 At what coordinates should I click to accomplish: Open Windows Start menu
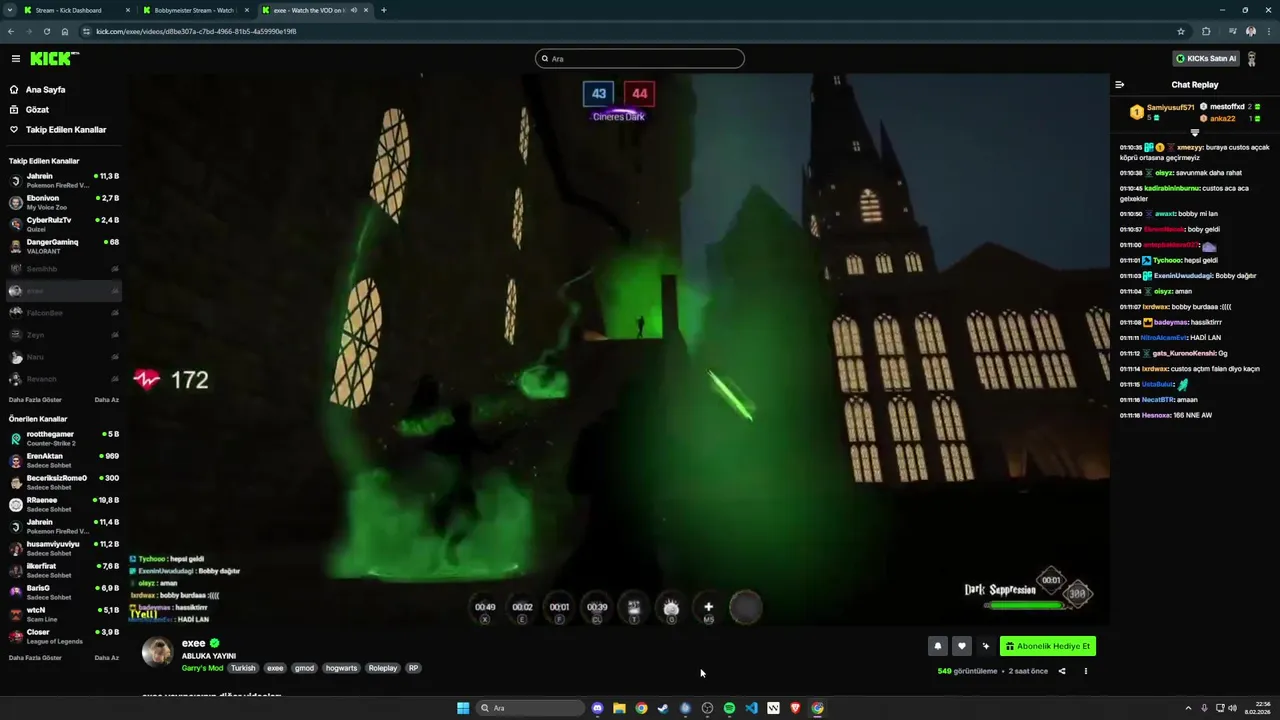[x=463, y=708]
